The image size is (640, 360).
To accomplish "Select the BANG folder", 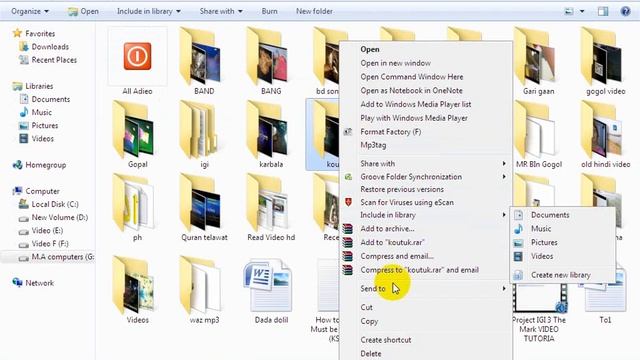I will 271,61.
